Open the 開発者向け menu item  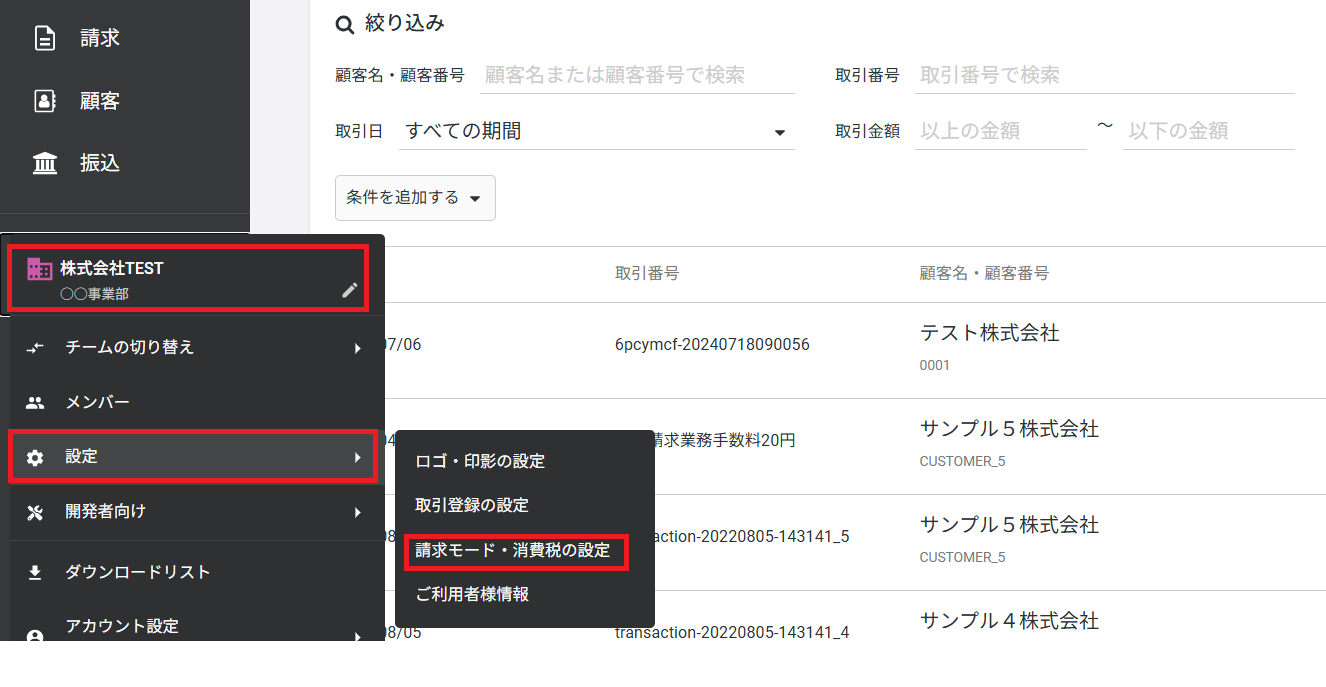197,512
